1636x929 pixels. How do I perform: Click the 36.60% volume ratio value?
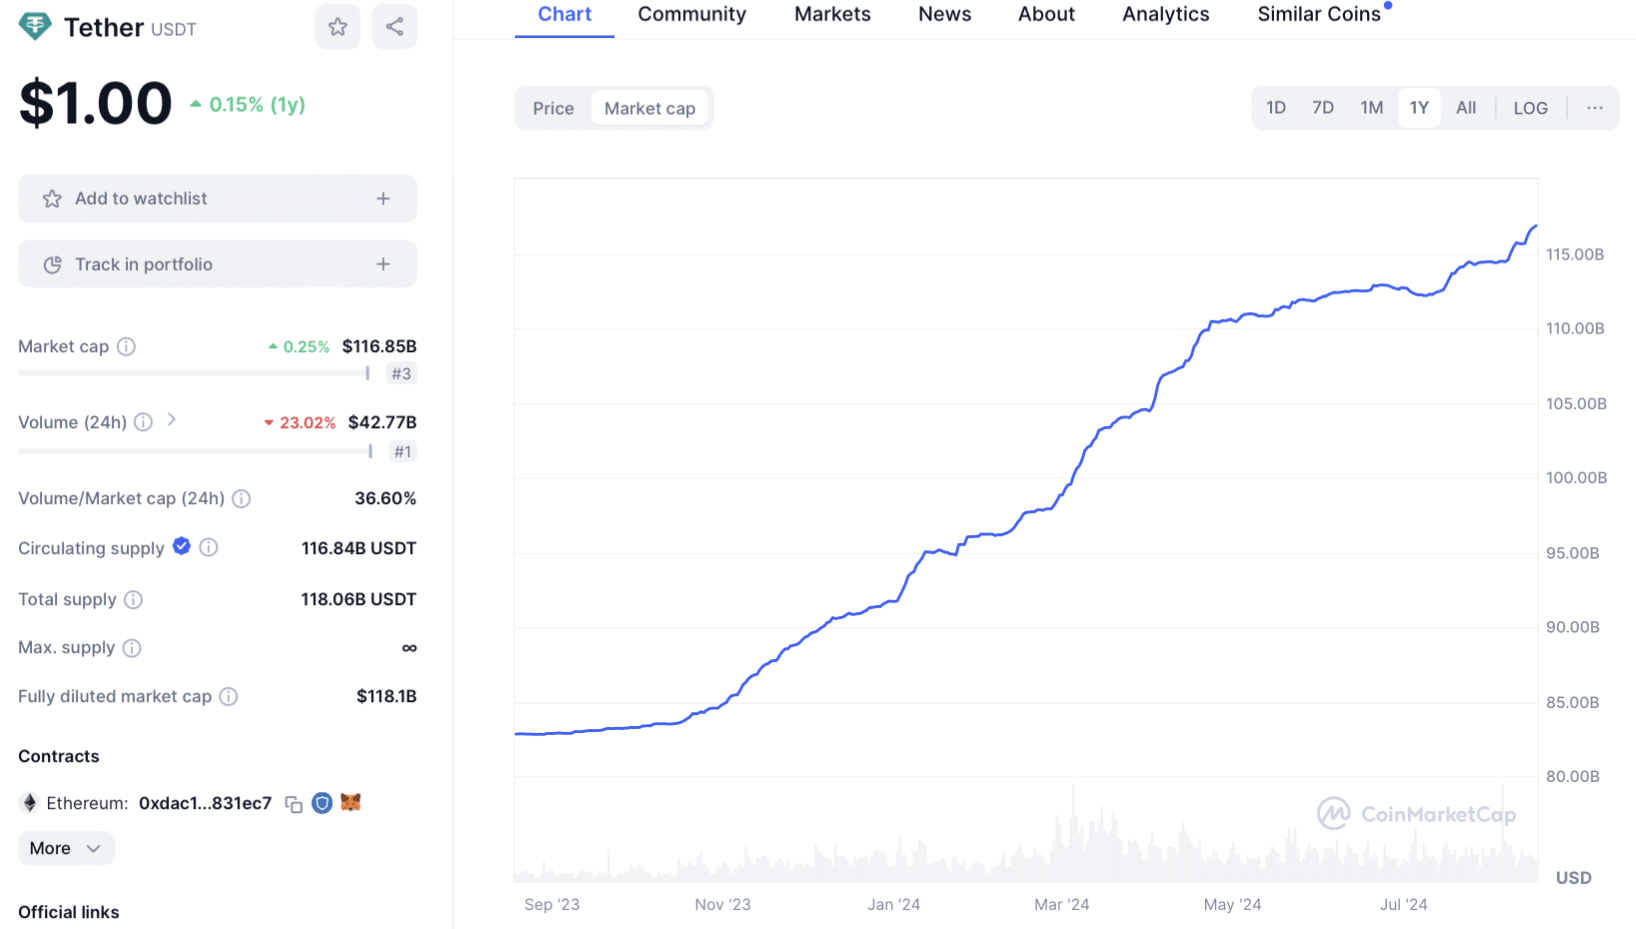point(385,498)
